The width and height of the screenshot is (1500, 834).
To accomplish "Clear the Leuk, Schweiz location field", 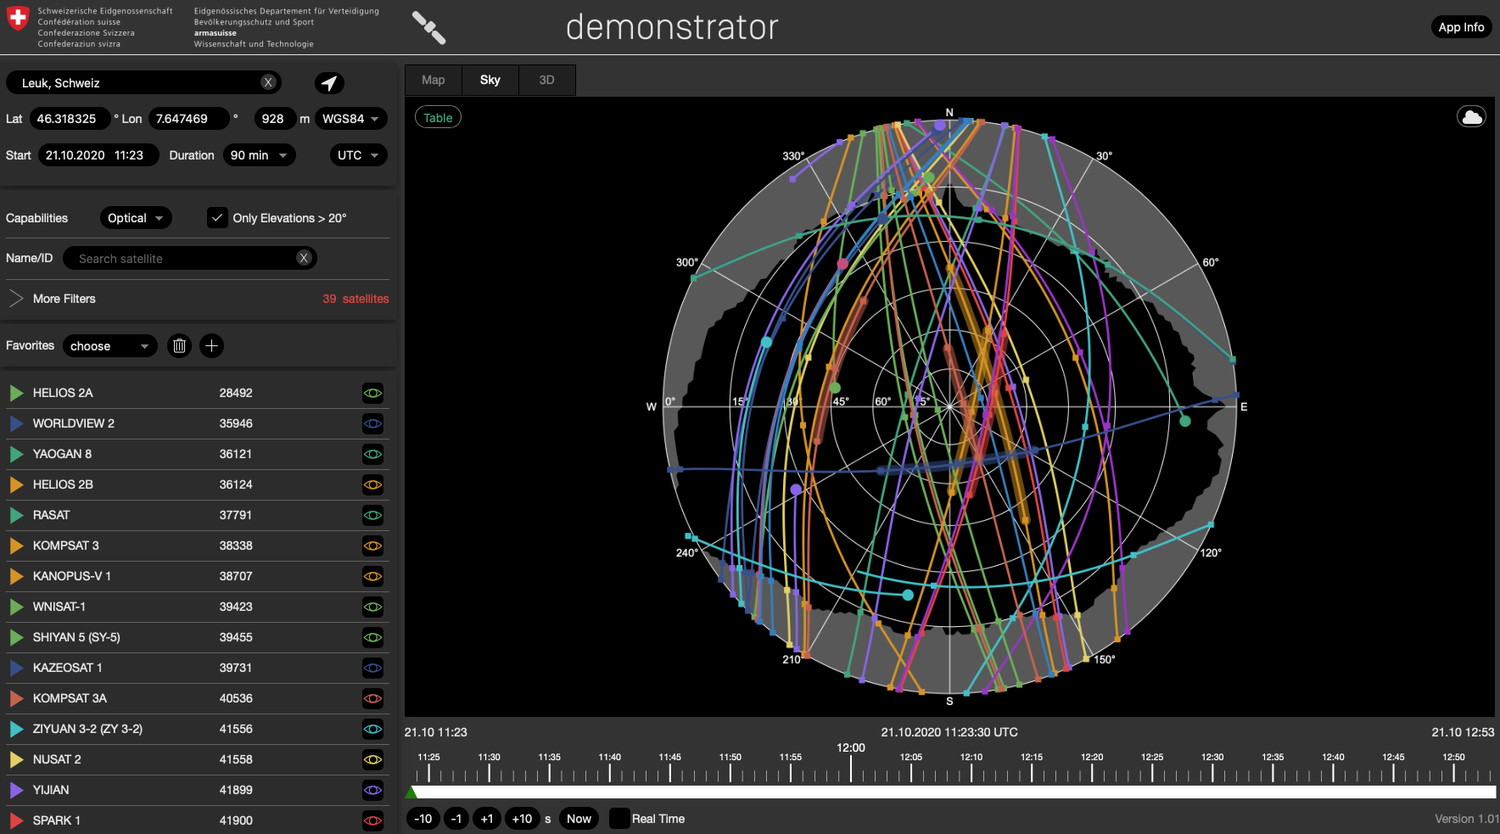I will point(268,83).
